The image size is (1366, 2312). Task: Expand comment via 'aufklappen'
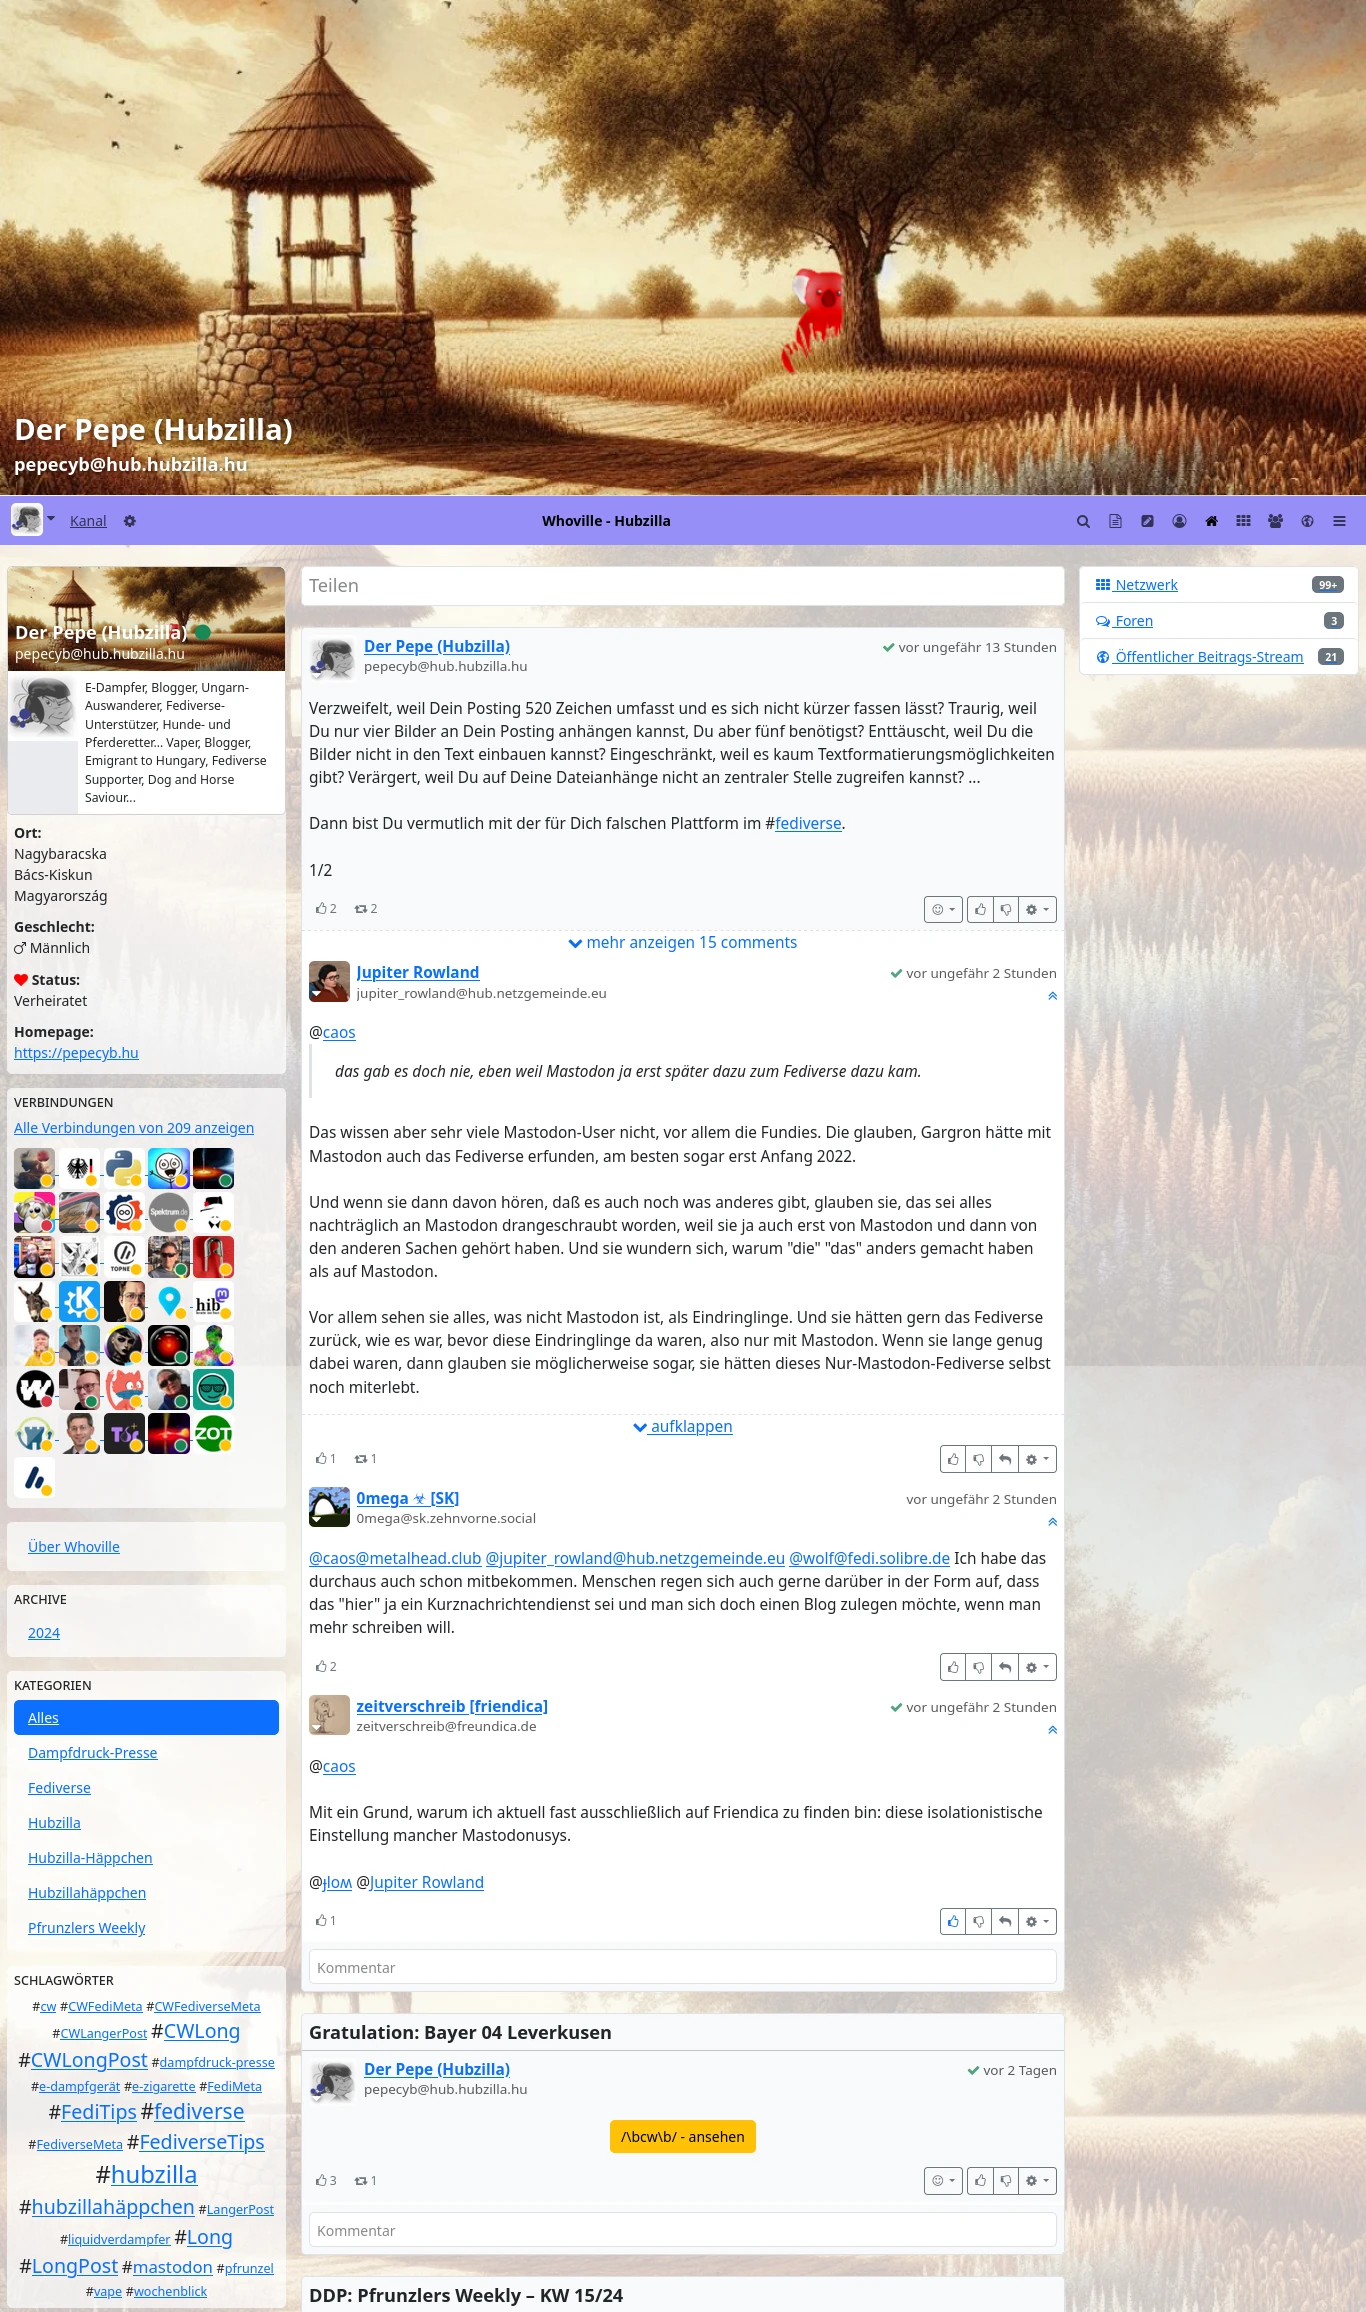coord(682,1426)
